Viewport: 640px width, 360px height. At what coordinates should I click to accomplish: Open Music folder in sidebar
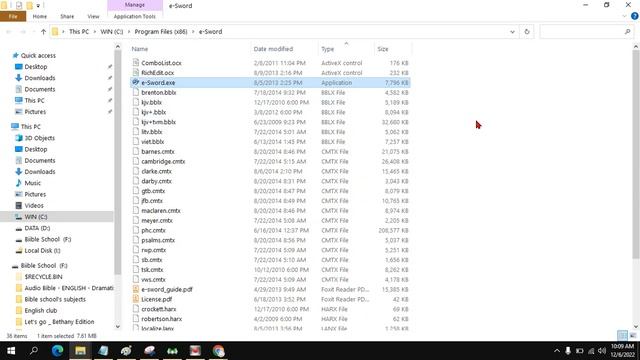pos(32,183)
